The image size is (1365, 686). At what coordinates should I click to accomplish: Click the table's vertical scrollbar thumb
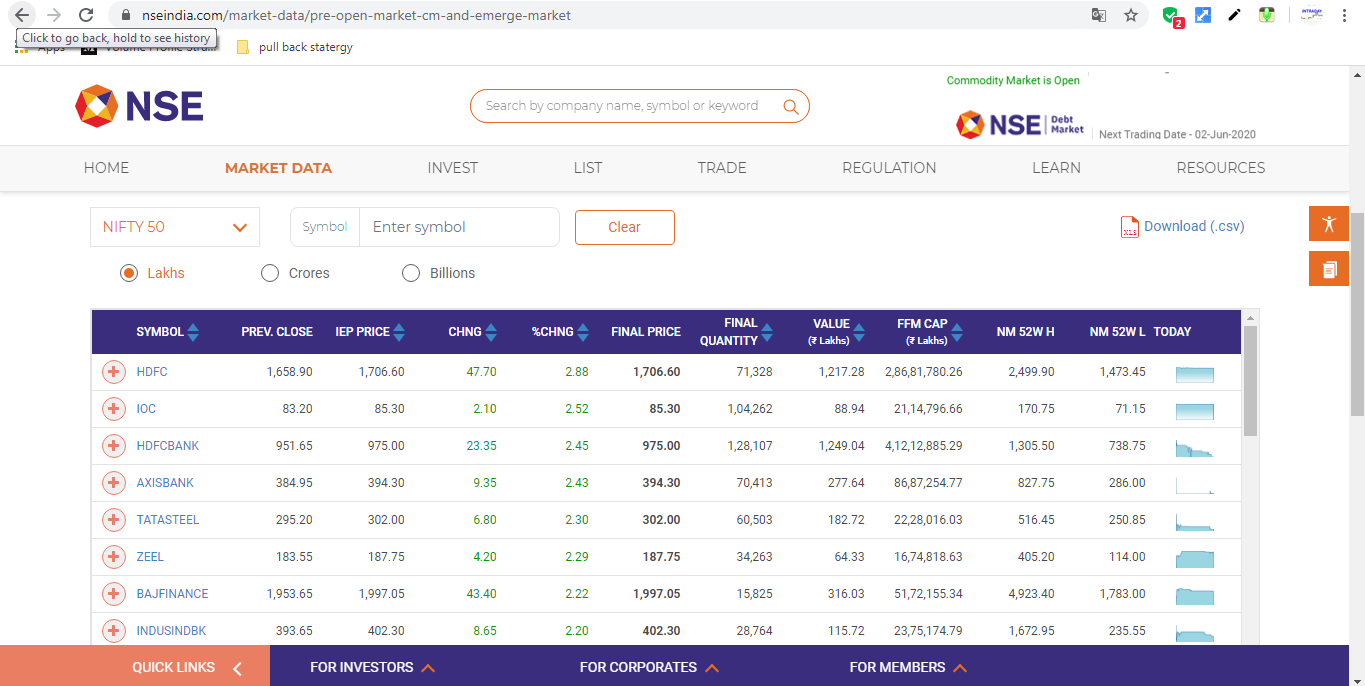(x=1250, y=381)
